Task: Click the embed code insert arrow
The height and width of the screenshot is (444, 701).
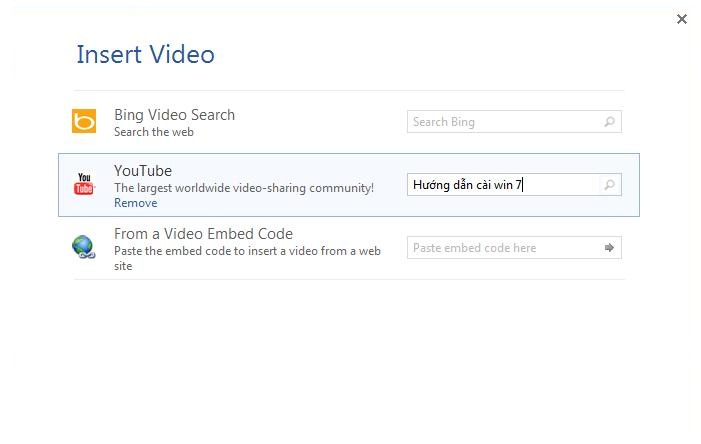Action: coord(609,248)
